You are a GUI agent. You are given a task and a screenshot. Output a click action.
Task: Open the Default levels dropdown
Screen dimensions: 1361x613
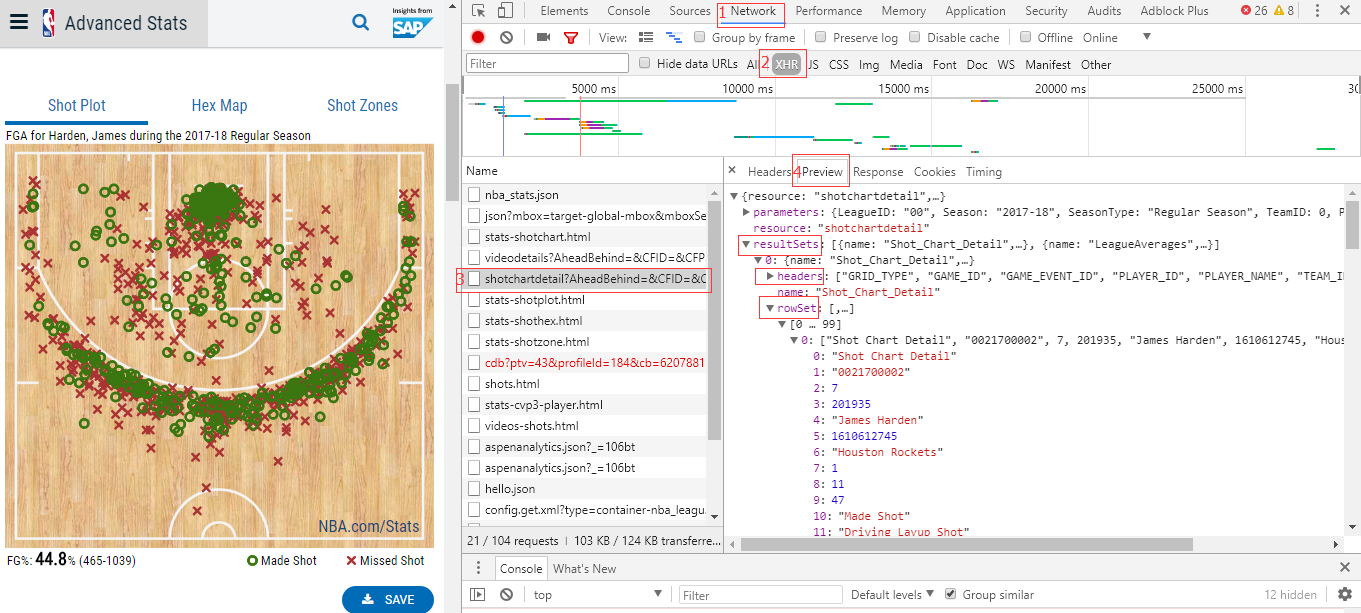pos(893,594)
